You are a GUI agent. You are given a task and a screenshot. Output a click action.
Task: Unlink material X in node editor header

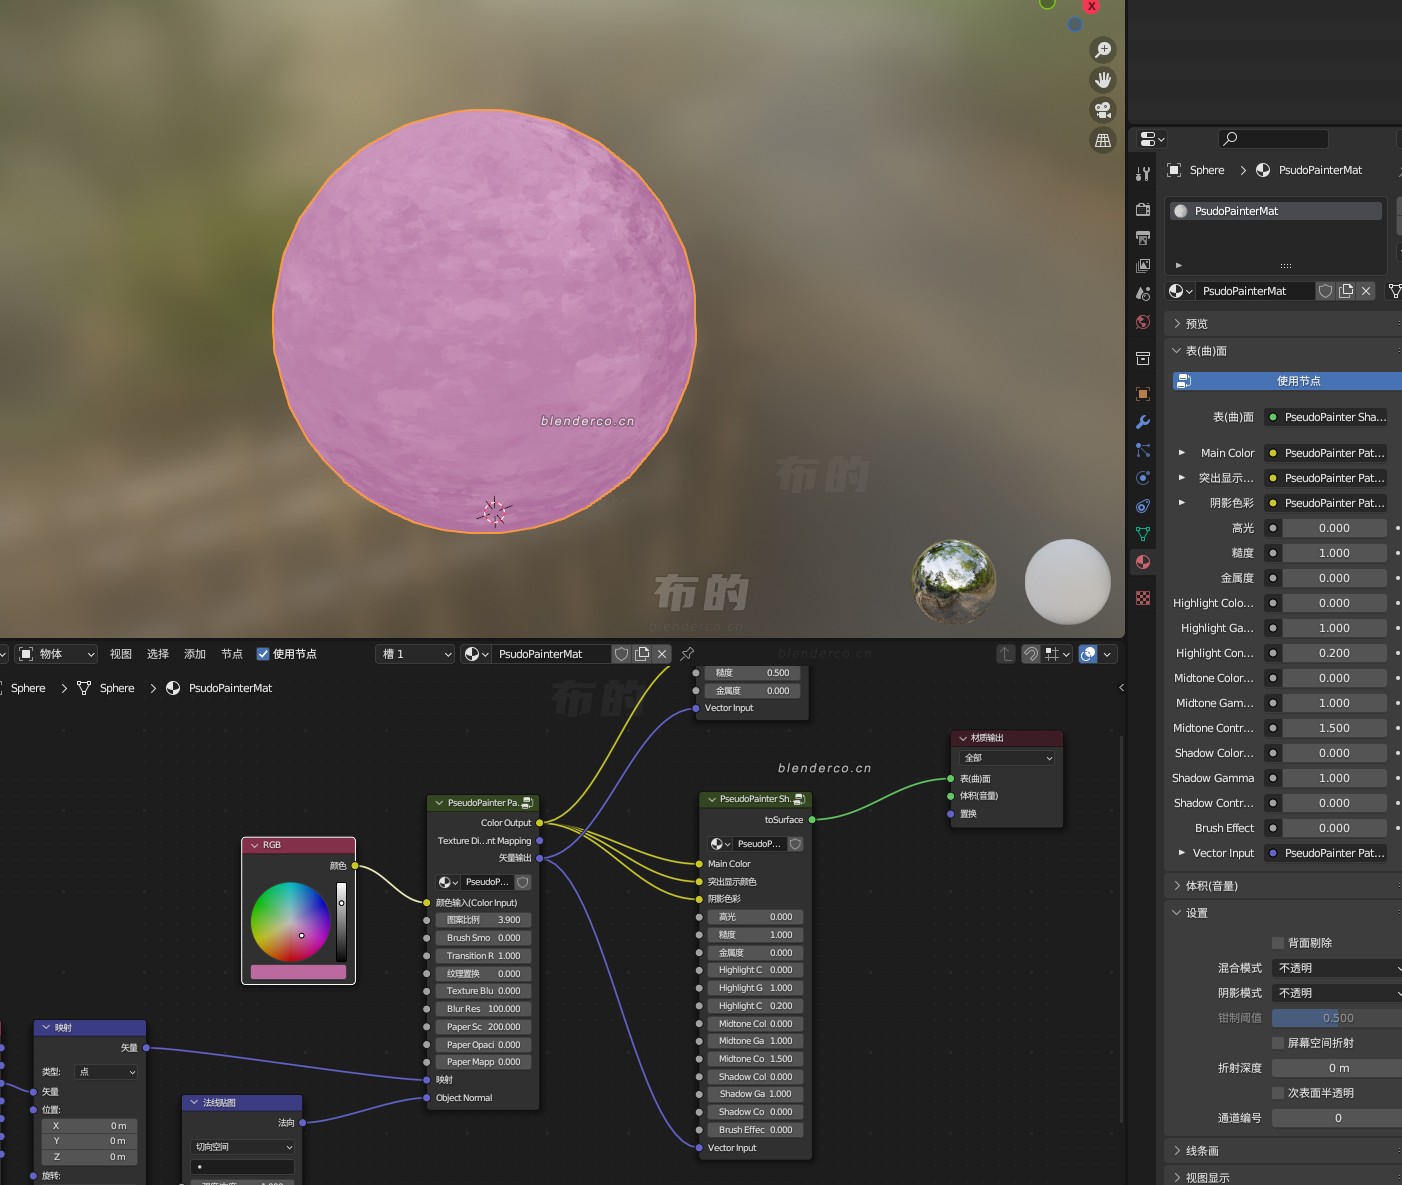[662, 654]
